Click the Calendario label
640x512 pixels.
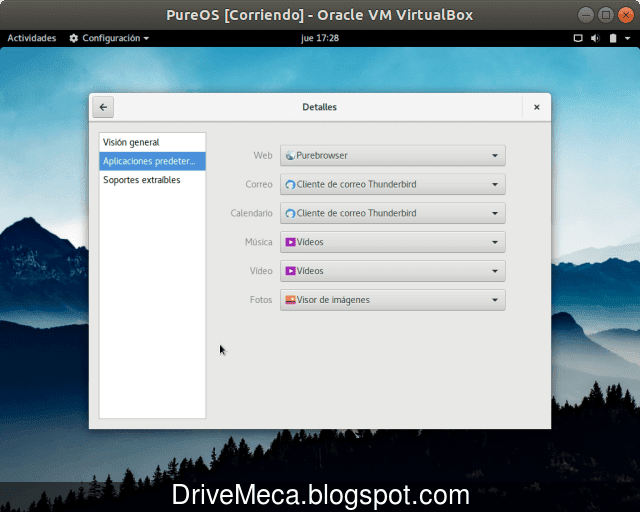pyautogui.click(x=251, y=213)
